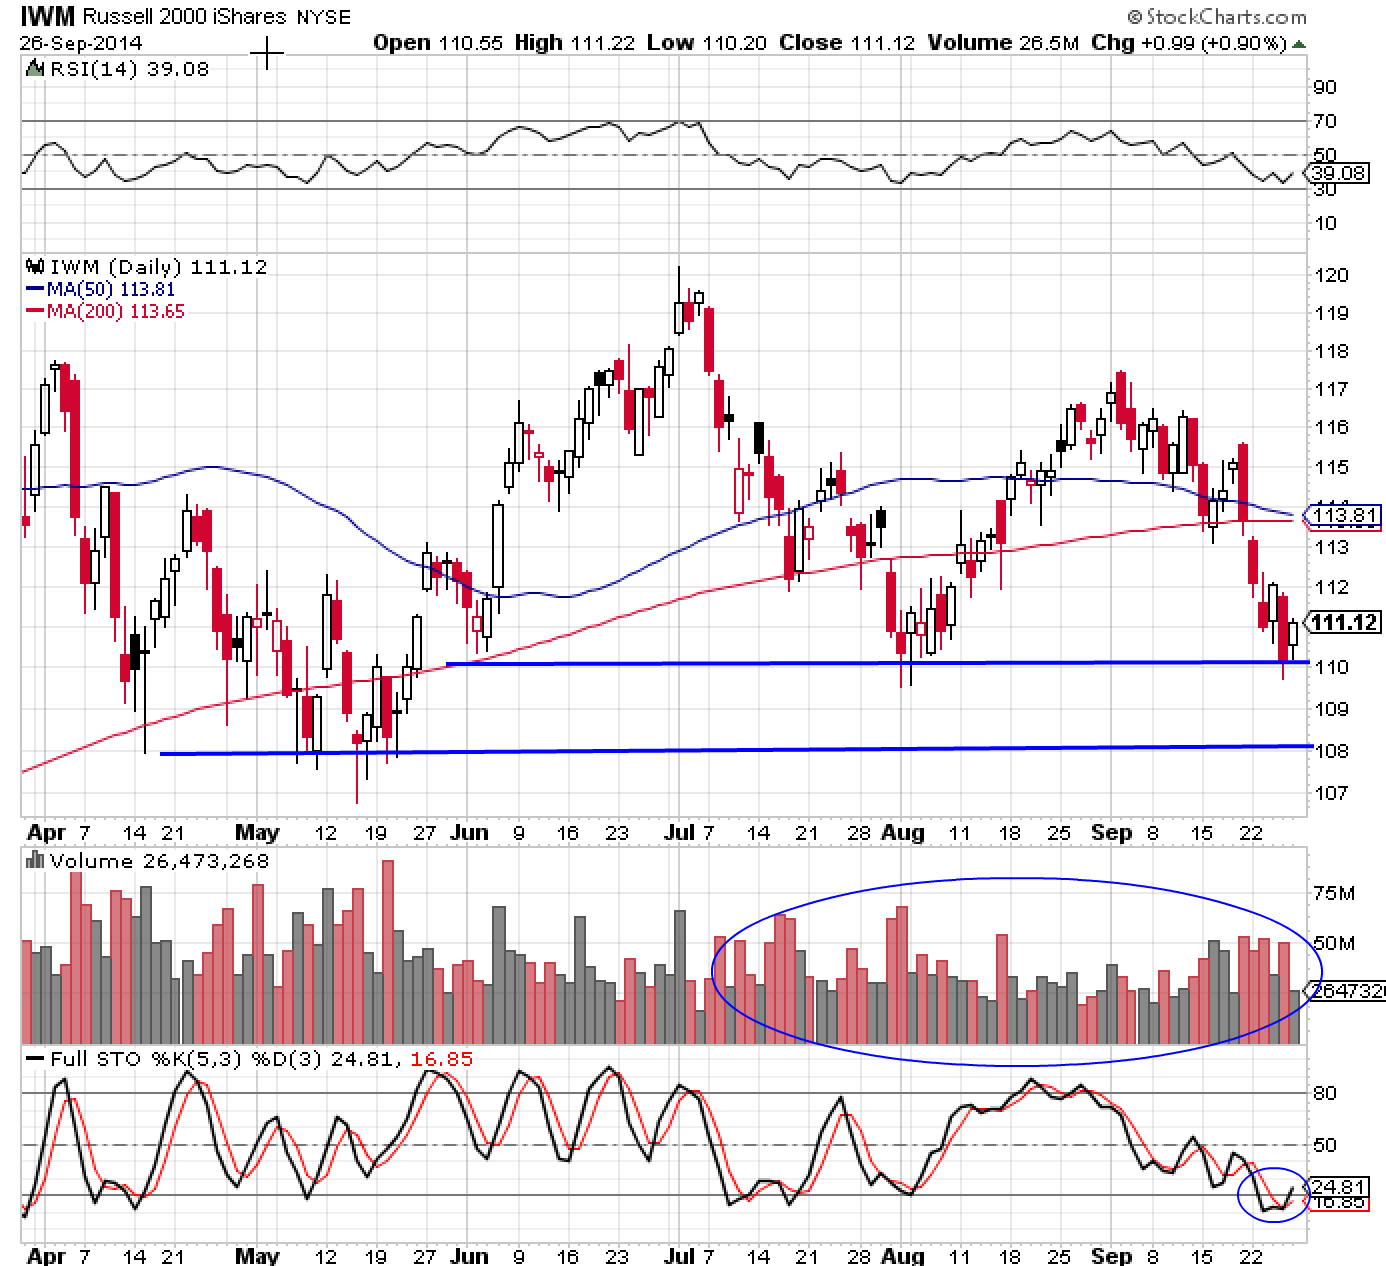The image size is (1386, 1266).
Task: Click 'Aug' on the price chart date axis
Action: click(904, 832)
